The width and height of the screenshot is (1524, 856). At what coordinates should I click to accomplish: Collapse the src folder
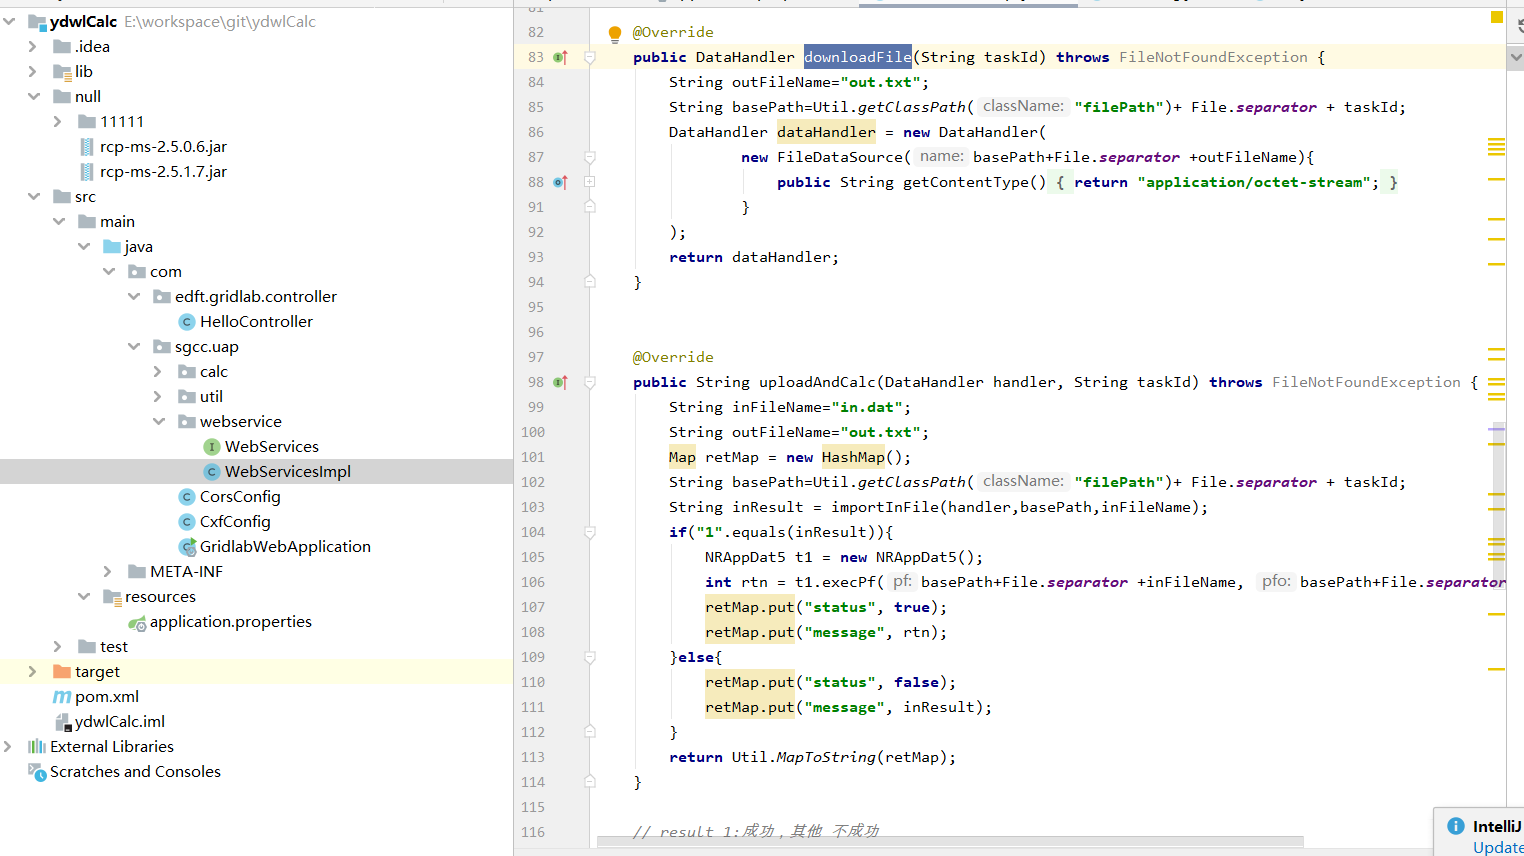[x=33, y=196]
